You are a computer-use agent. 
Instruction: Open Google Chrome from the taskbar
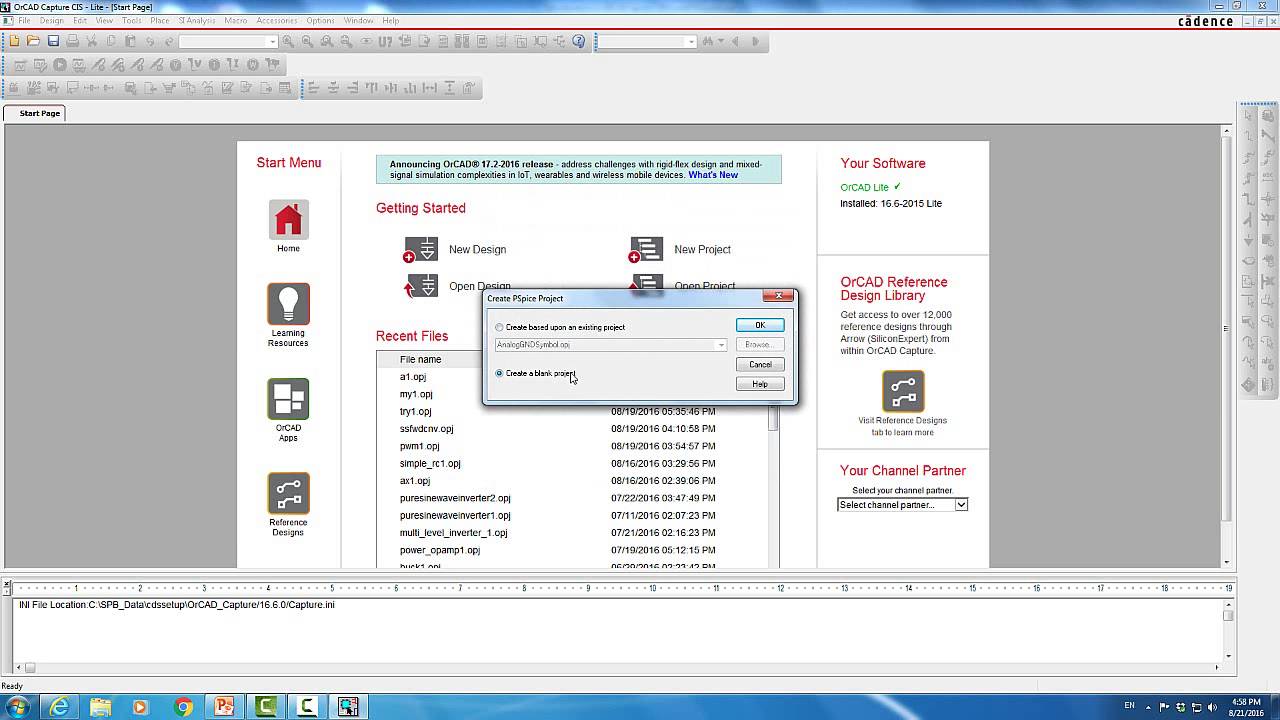(183, 707)
